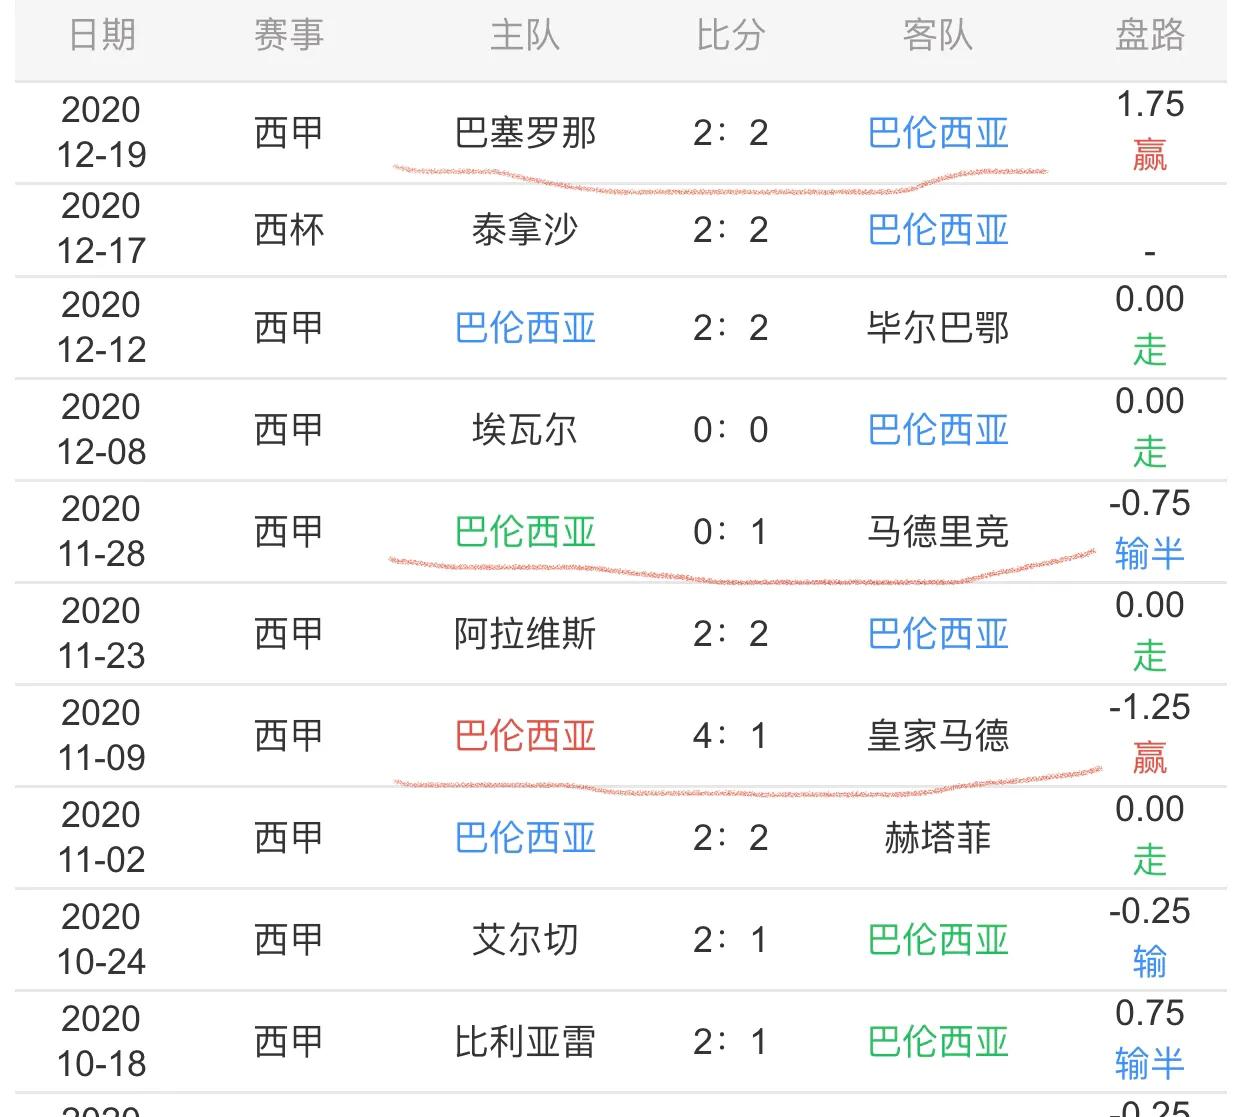Select the 泰拿沙 team name
The image size is (1242, 1117).
[524, 230]
